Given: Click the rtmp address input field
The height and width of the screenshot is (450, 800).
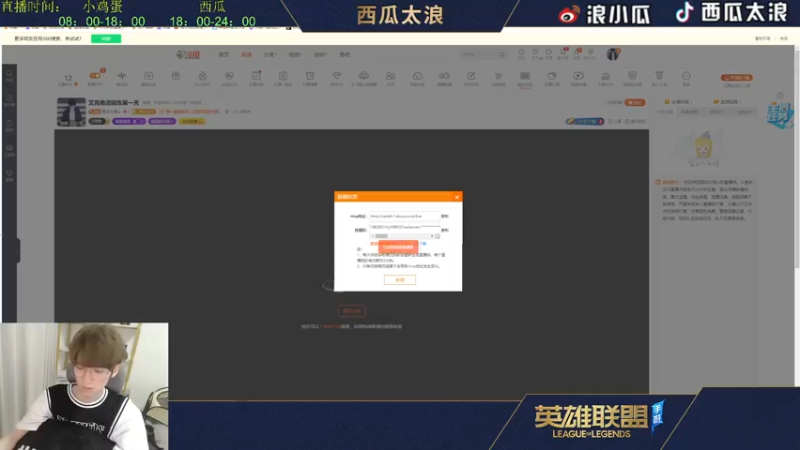Looking at the screenshot, I should [x=404, y=216].
